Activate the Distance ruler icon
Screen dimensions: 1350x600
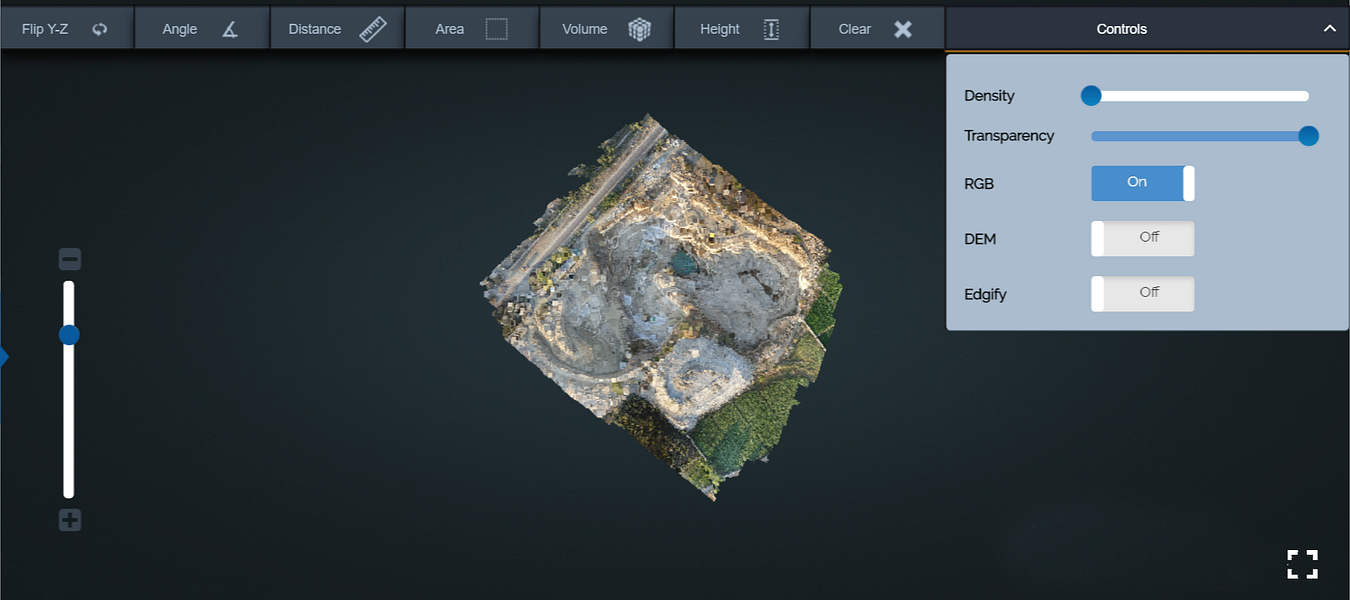click(373, 29)
